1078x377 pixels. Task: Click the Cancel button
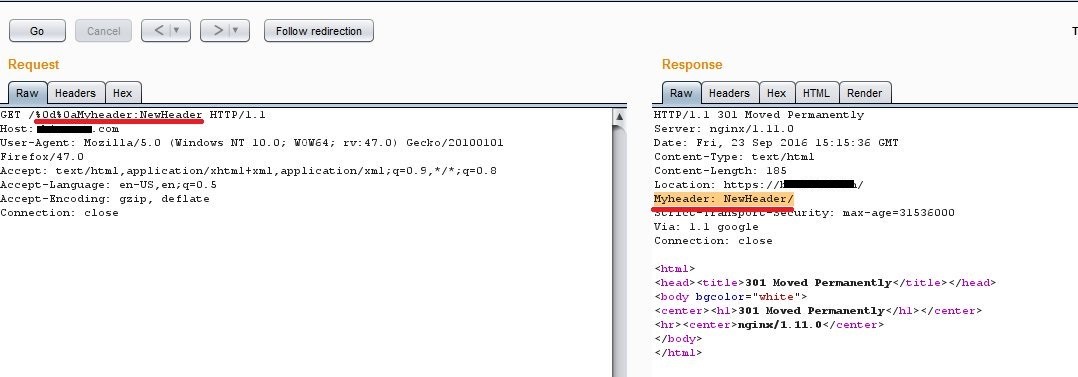point(103,31)
